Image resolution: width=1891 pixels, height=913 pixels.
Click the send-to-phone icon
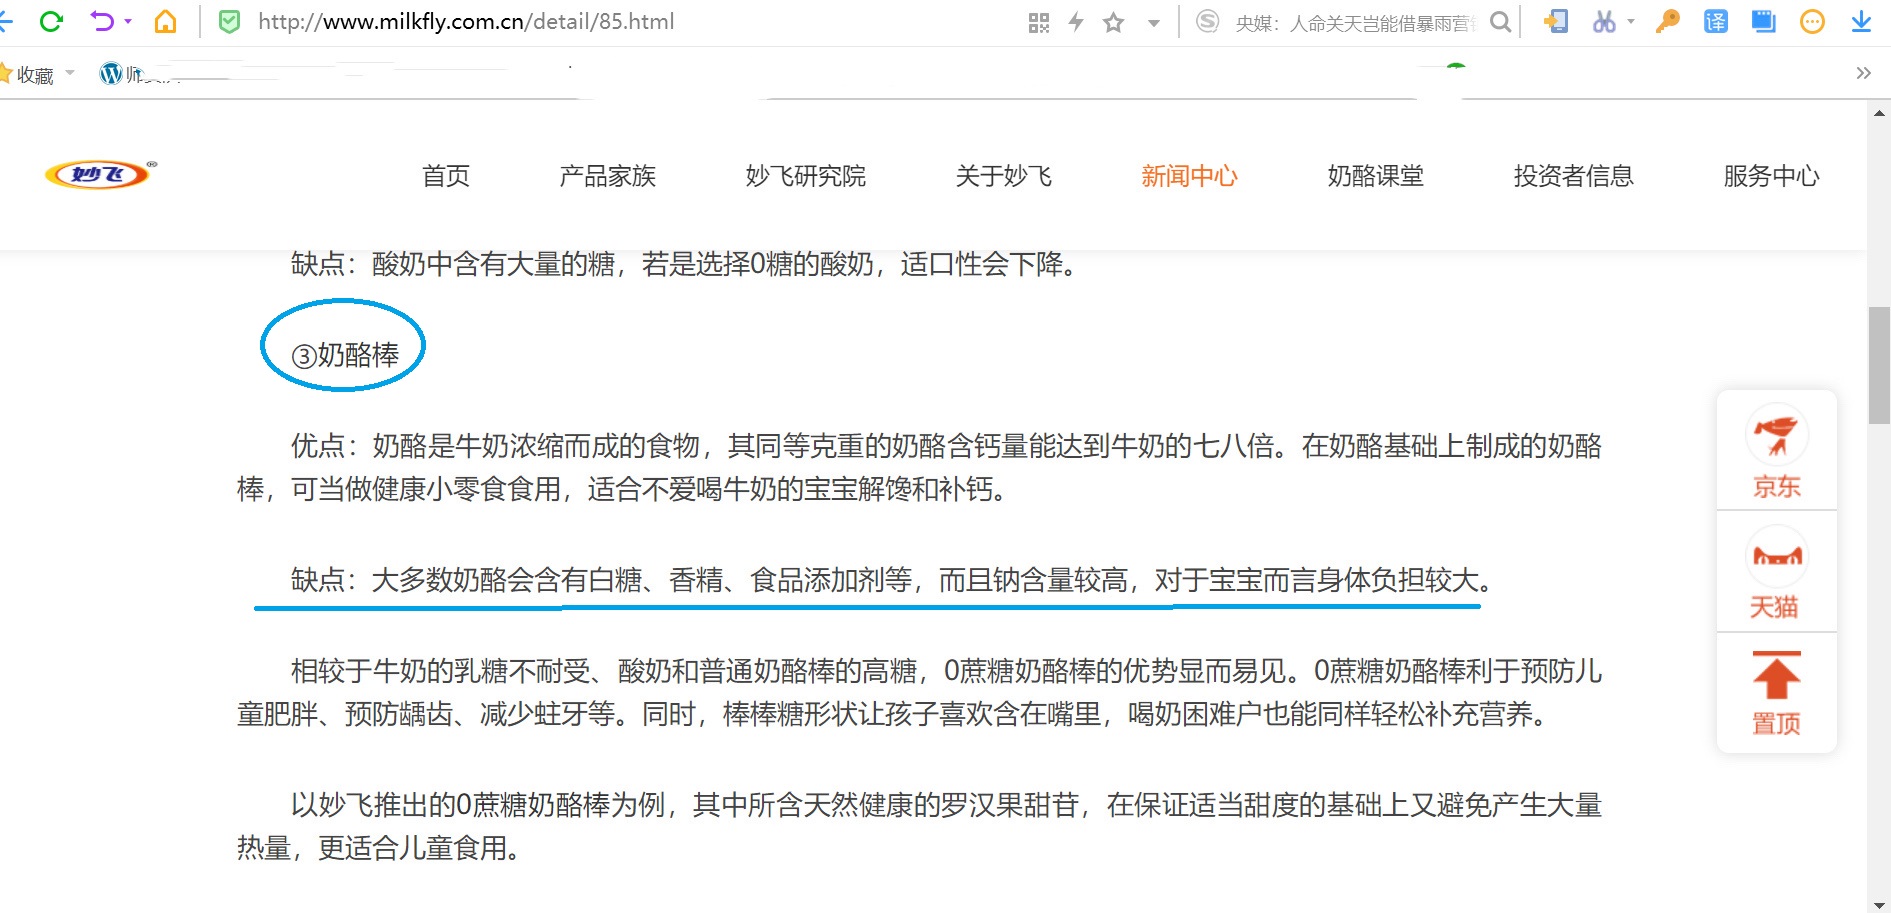pyautogui.click(x=1556, y=21)
